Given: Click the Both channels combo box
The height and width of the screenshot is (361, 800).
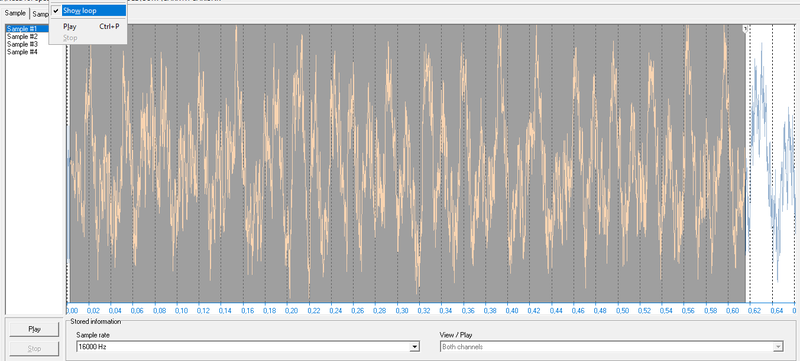Looking at the screenshot, I should (x=613, y=347).
